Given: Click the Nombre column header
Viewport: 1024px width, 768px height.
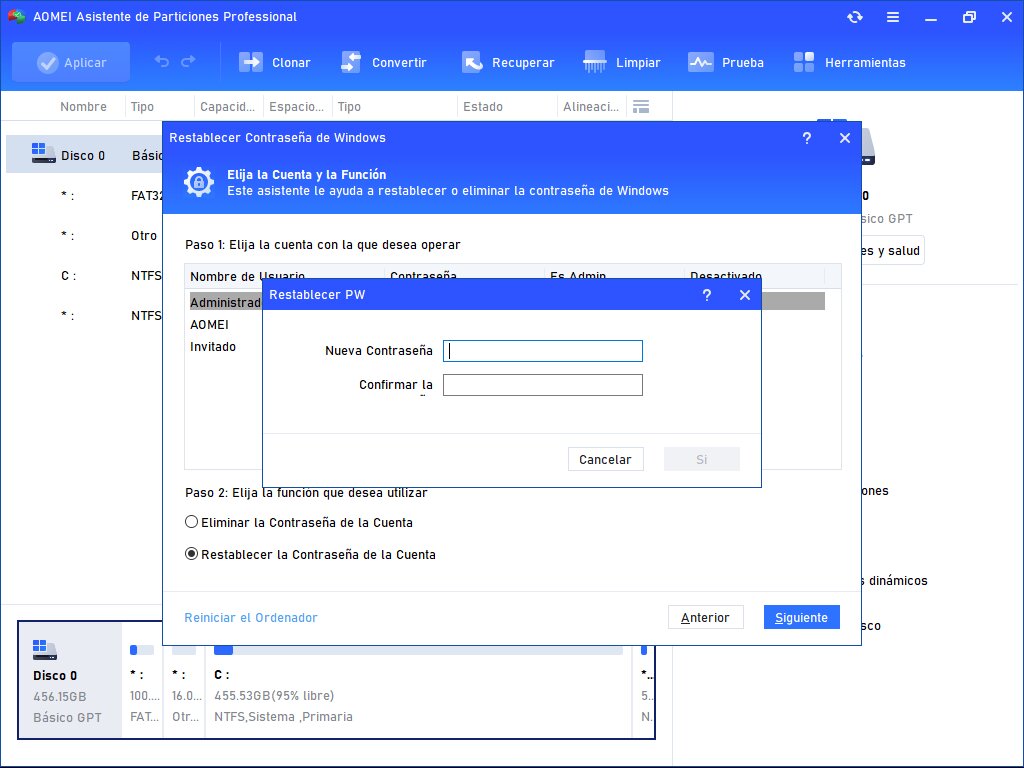Looking at the screenshot, I should (x=84, y=106).
